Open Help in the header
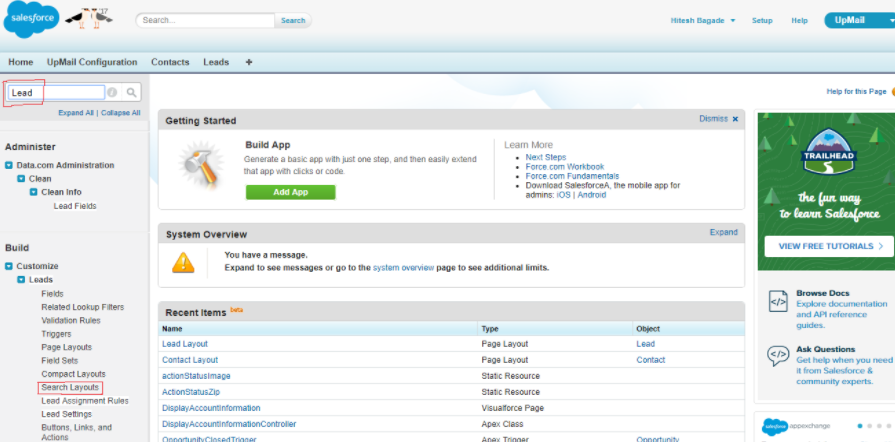 coord(799,21)
